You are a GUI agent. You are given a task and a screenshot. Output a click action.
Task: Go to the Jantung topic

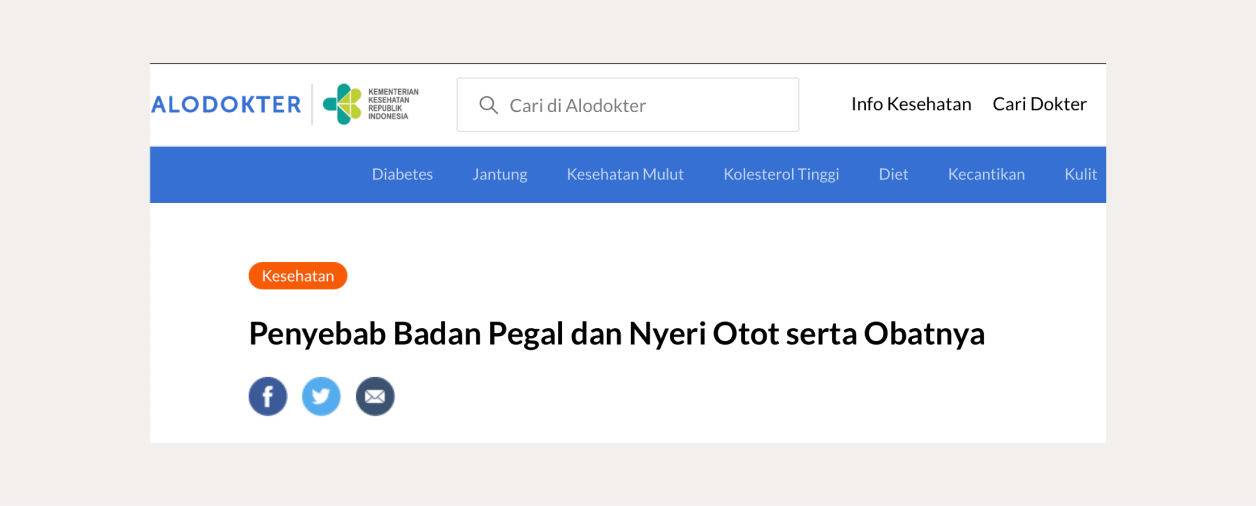point(500,174)
